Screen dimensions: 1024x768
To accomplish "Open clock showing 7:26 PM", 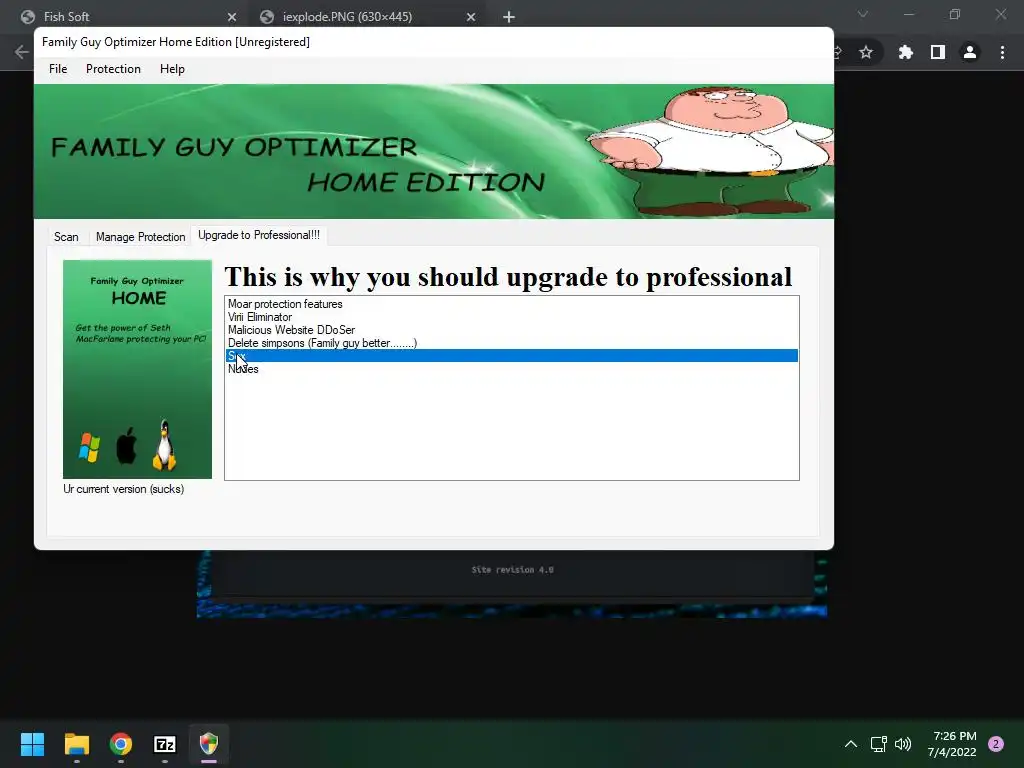I will point(952,744).
